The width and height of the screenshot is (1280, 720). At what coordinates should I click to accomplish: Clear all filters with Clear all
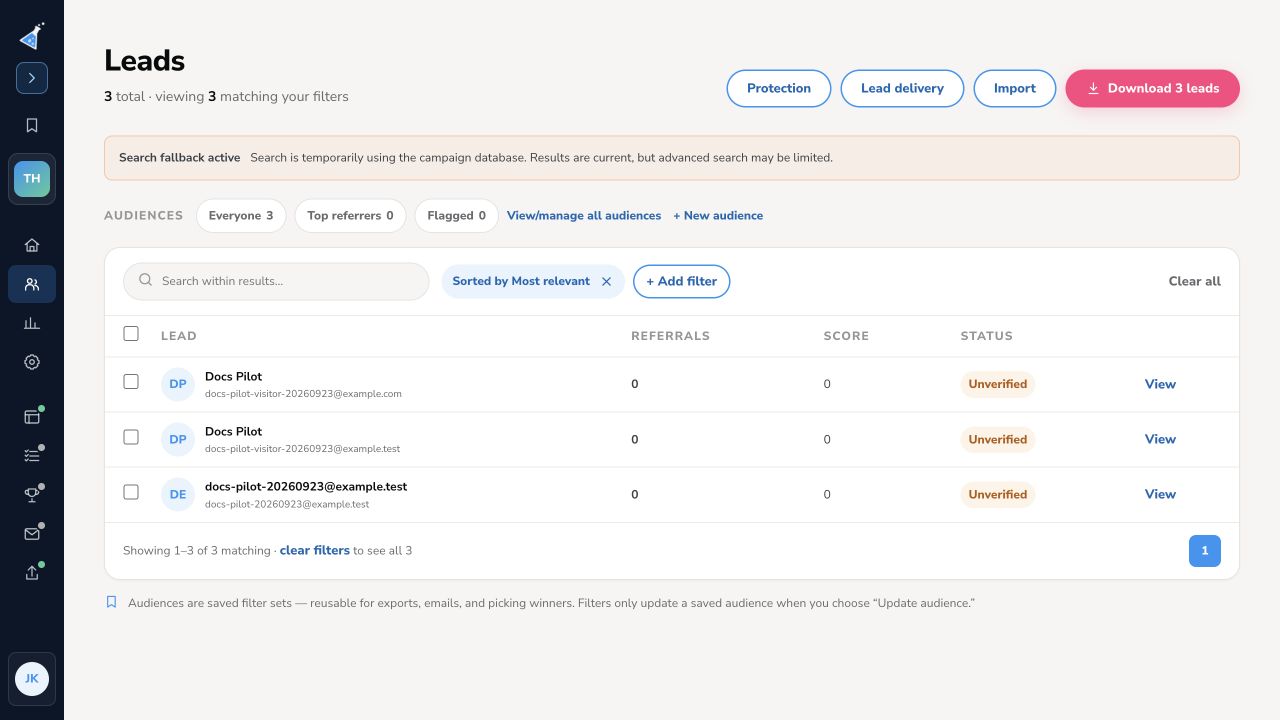1195,282
